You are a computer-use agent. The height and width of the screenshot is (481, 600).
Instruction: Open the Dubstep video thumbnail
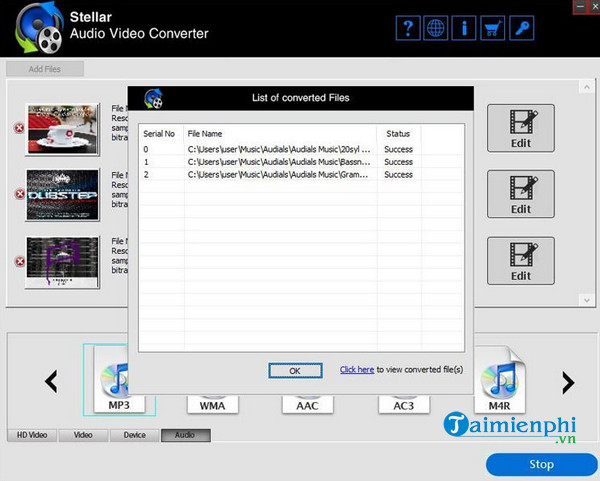pyautogui.click(x=62, y=195)
